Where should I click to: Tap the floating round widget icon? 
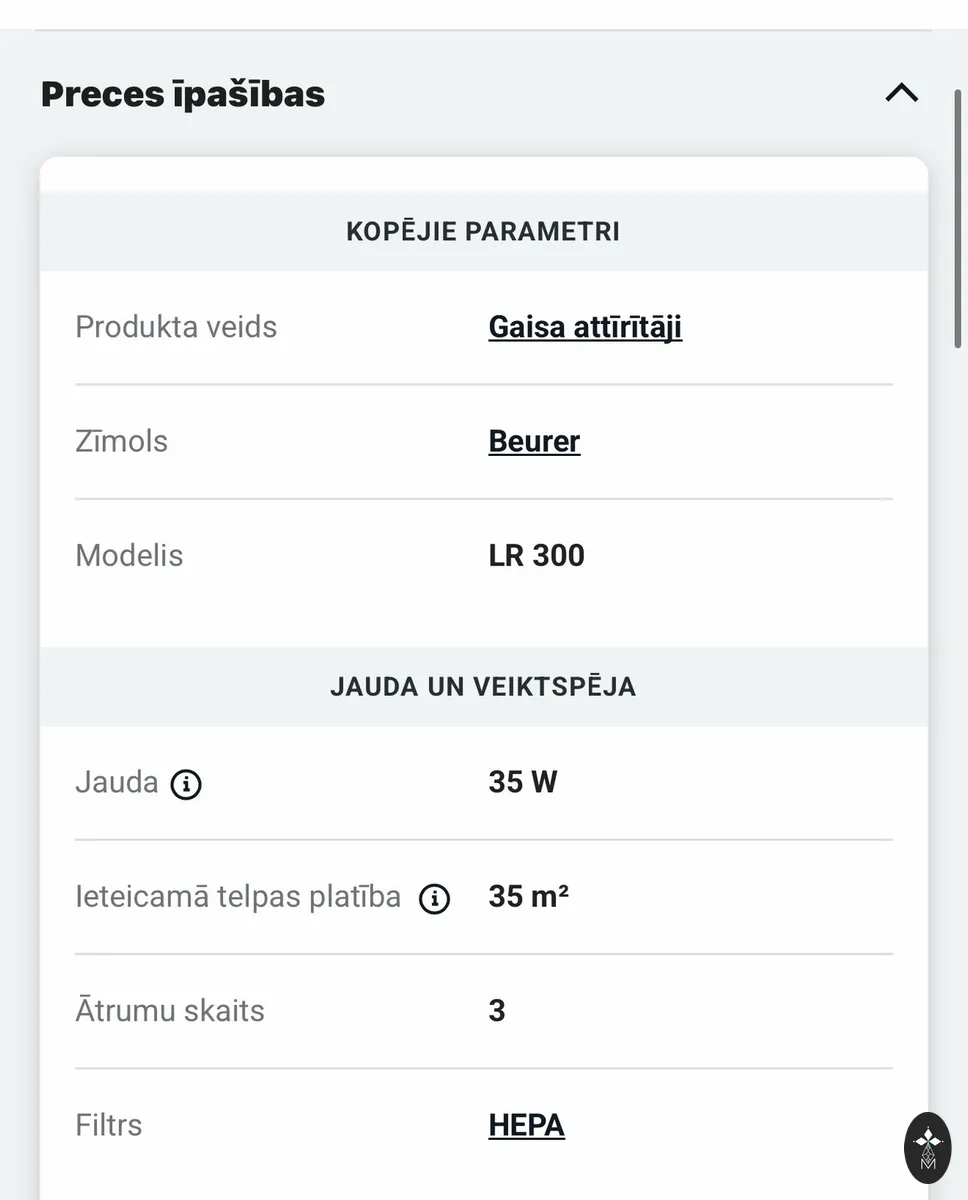click(x=928, y=1147)
